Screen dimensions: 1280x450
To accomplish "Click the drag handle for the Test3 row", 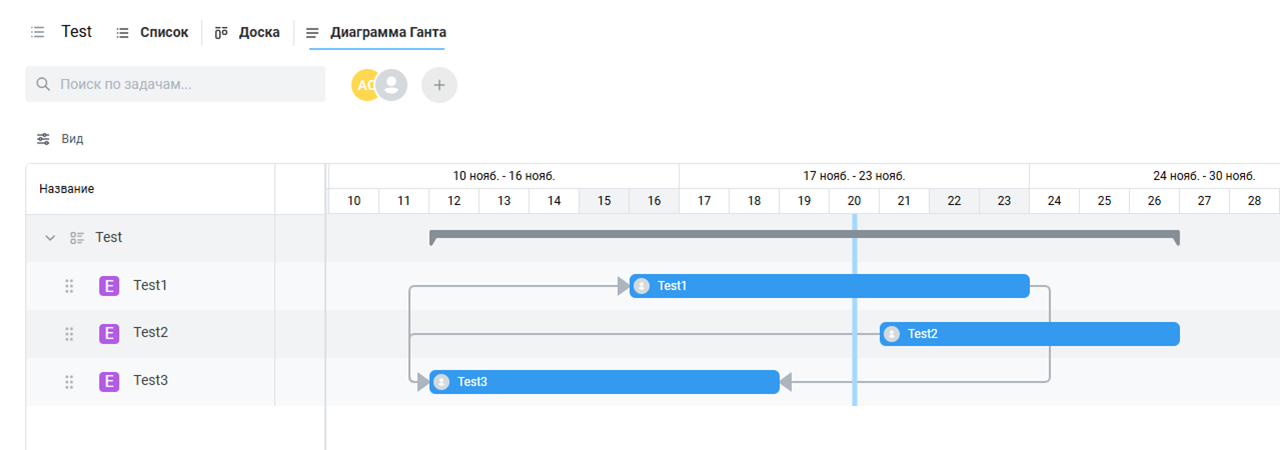I will tap(69, 381).
